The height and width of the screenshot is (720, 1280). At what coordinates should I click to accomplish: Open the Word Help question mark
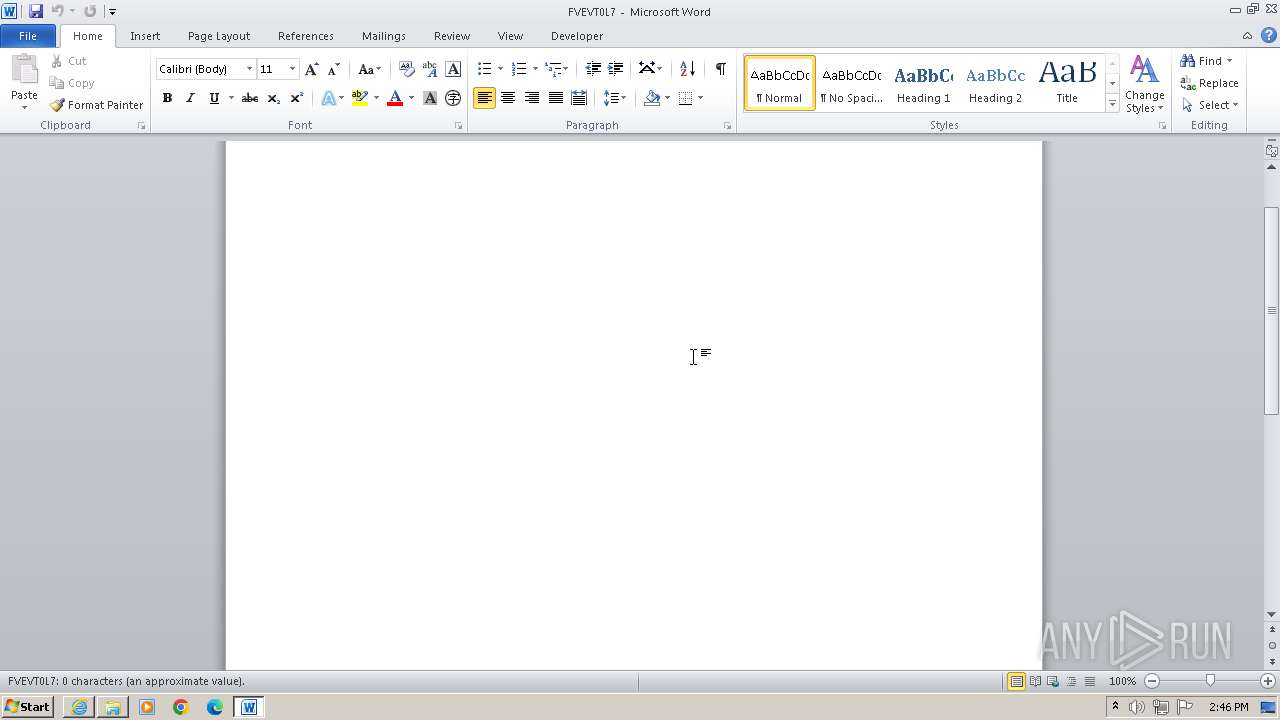click(x=1268, y=35)
